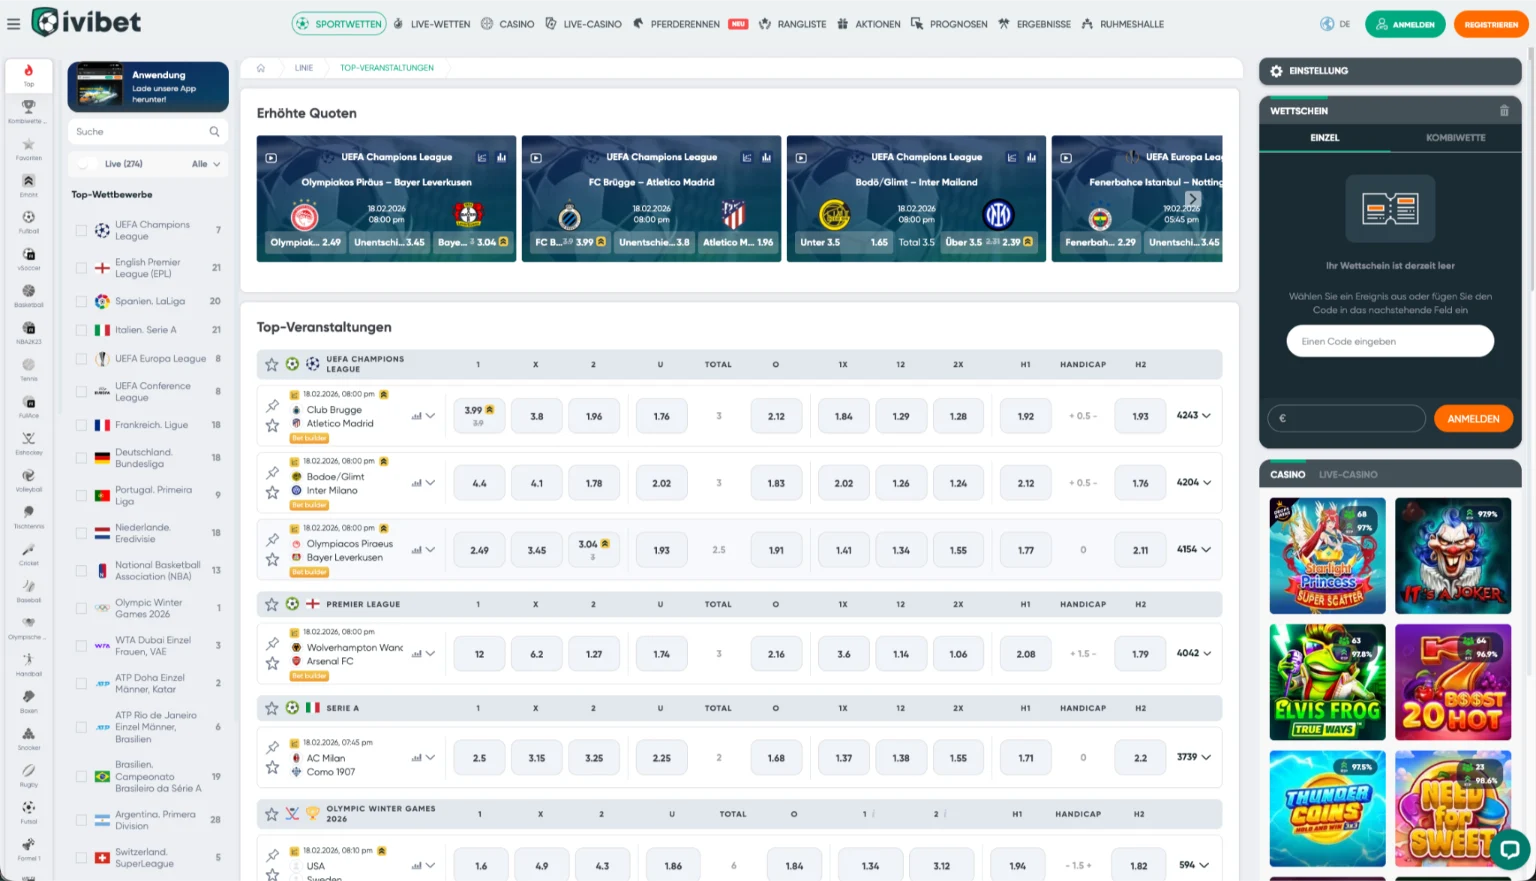Click the REGISTRIEREN button
This screenshot has width=1536, height=881.
tap(1490, 24)
